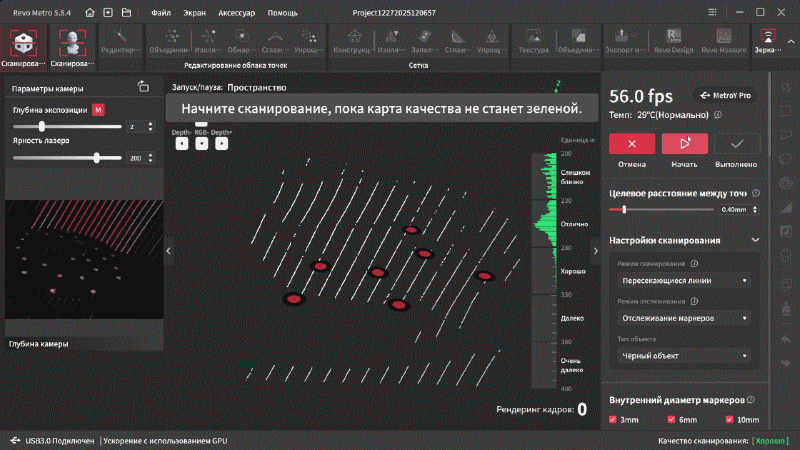The height and width of the screenshot is (450, 800).
Task: Click the new project plus icon
Action: pyautogui.click(x=108, y=14)
